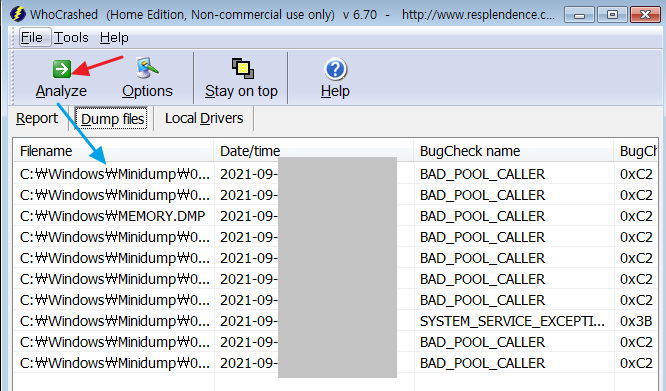666x391 pixels.
Task: Sort by the Date/time column header
Action: (x=313, y=151)
